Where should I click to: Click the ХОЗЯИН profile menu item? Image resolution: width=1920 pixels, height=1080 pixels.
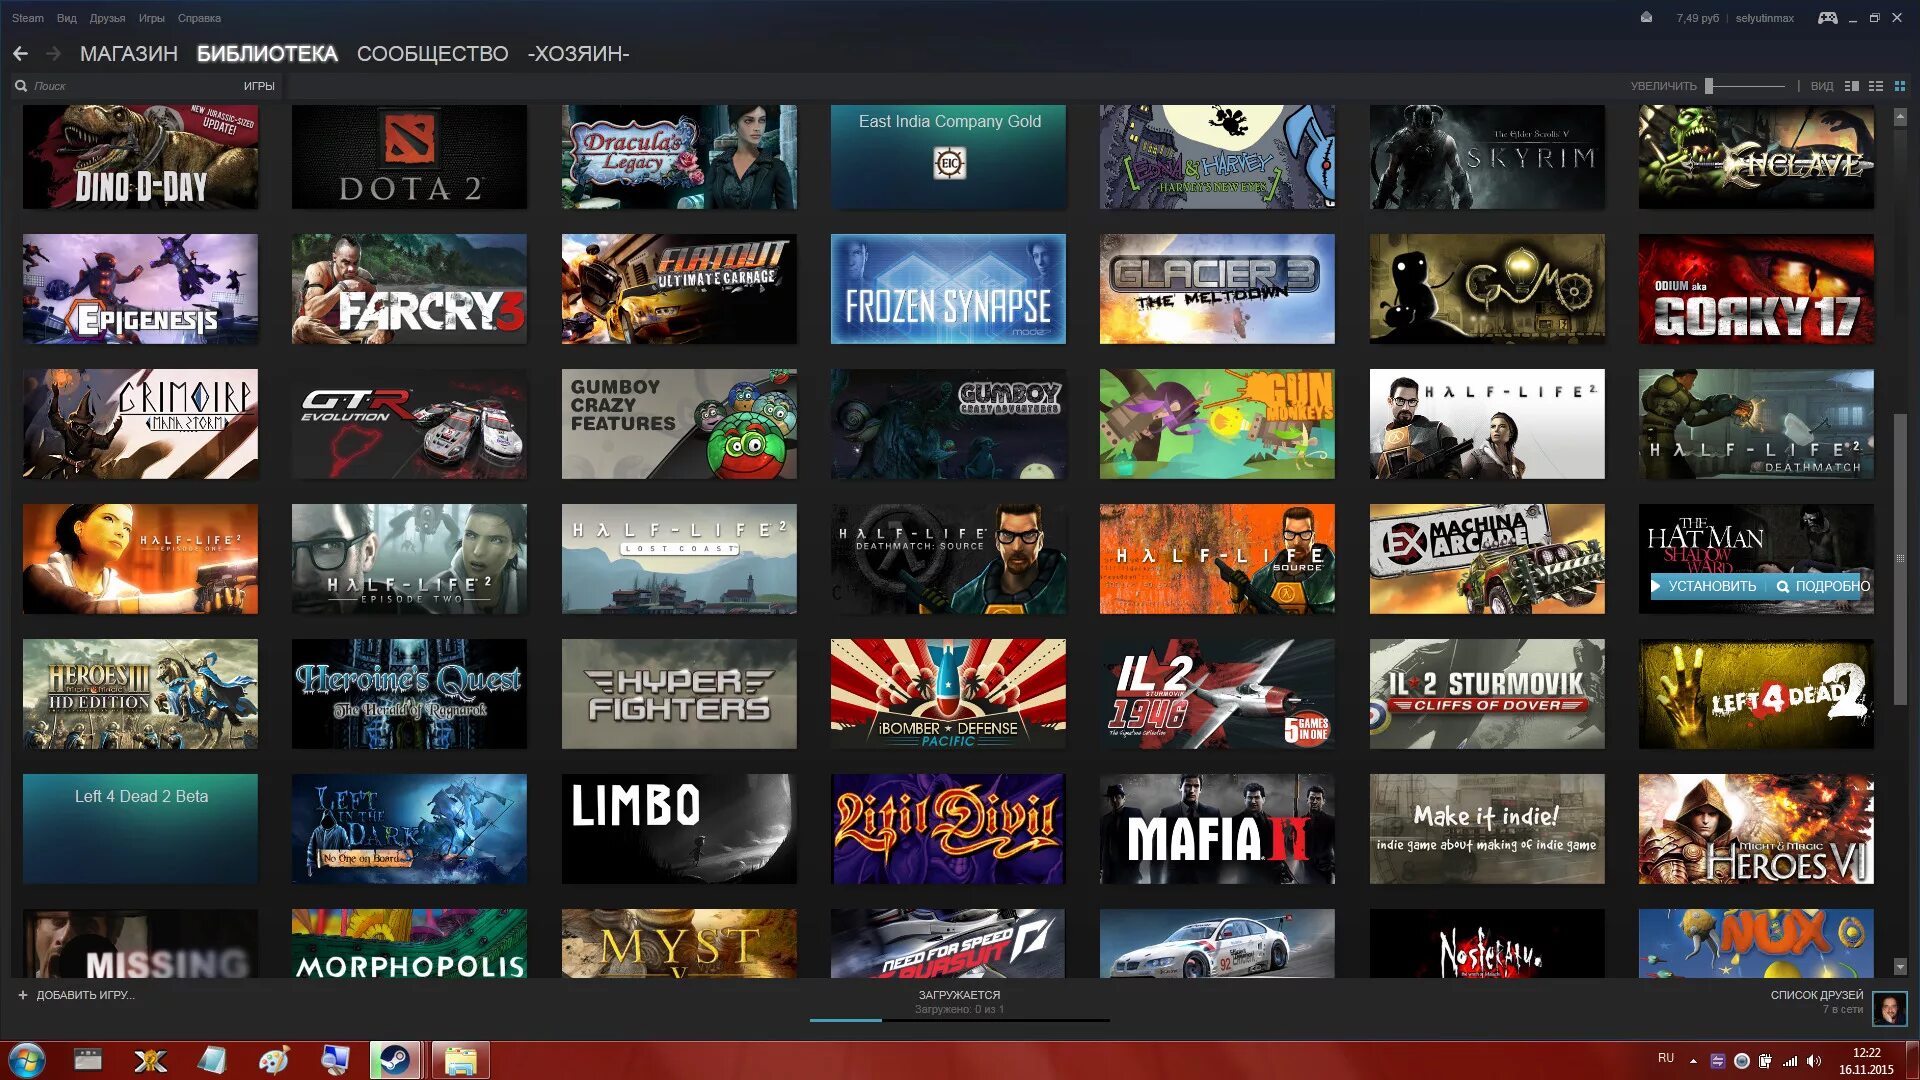(x=575, y=54)
